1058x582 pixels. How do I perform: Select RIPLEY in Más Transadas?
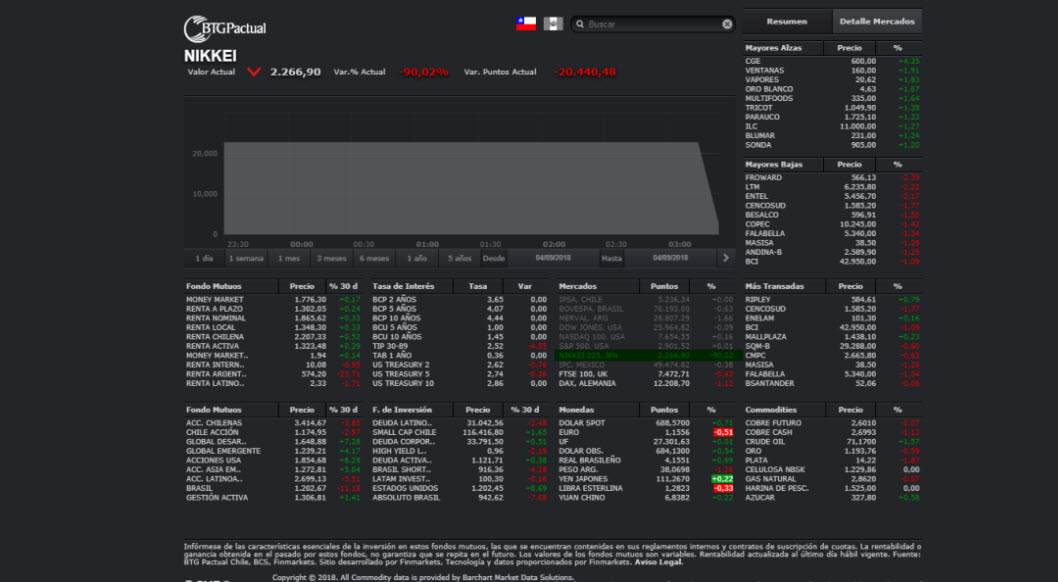pyautogui.click(x=833, y=299)
